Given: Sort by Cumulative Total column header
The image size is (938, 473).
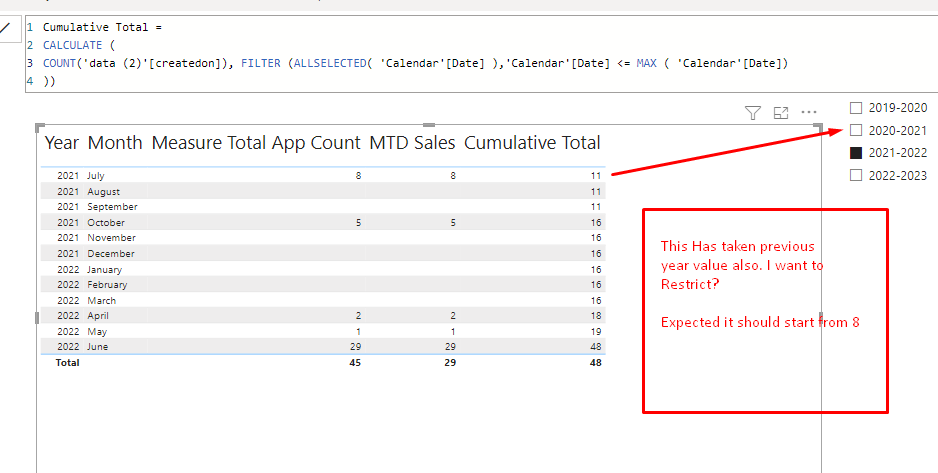Looking at the screenshot, I should tap(532, 143).
